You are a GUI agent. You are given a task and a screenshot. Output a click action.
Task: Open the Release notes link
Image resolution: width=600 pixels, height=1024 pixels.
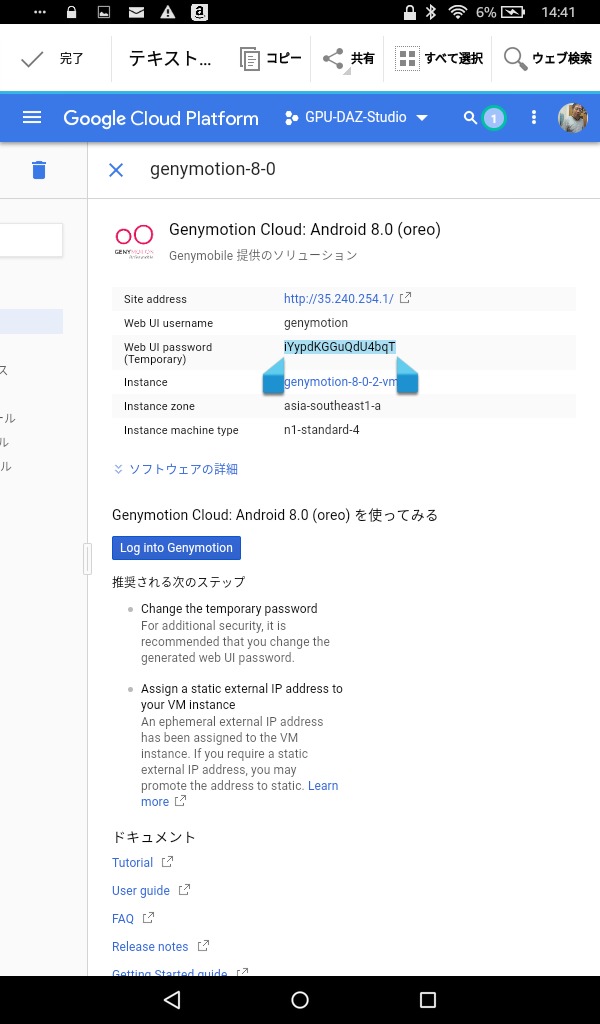point(150,947)
